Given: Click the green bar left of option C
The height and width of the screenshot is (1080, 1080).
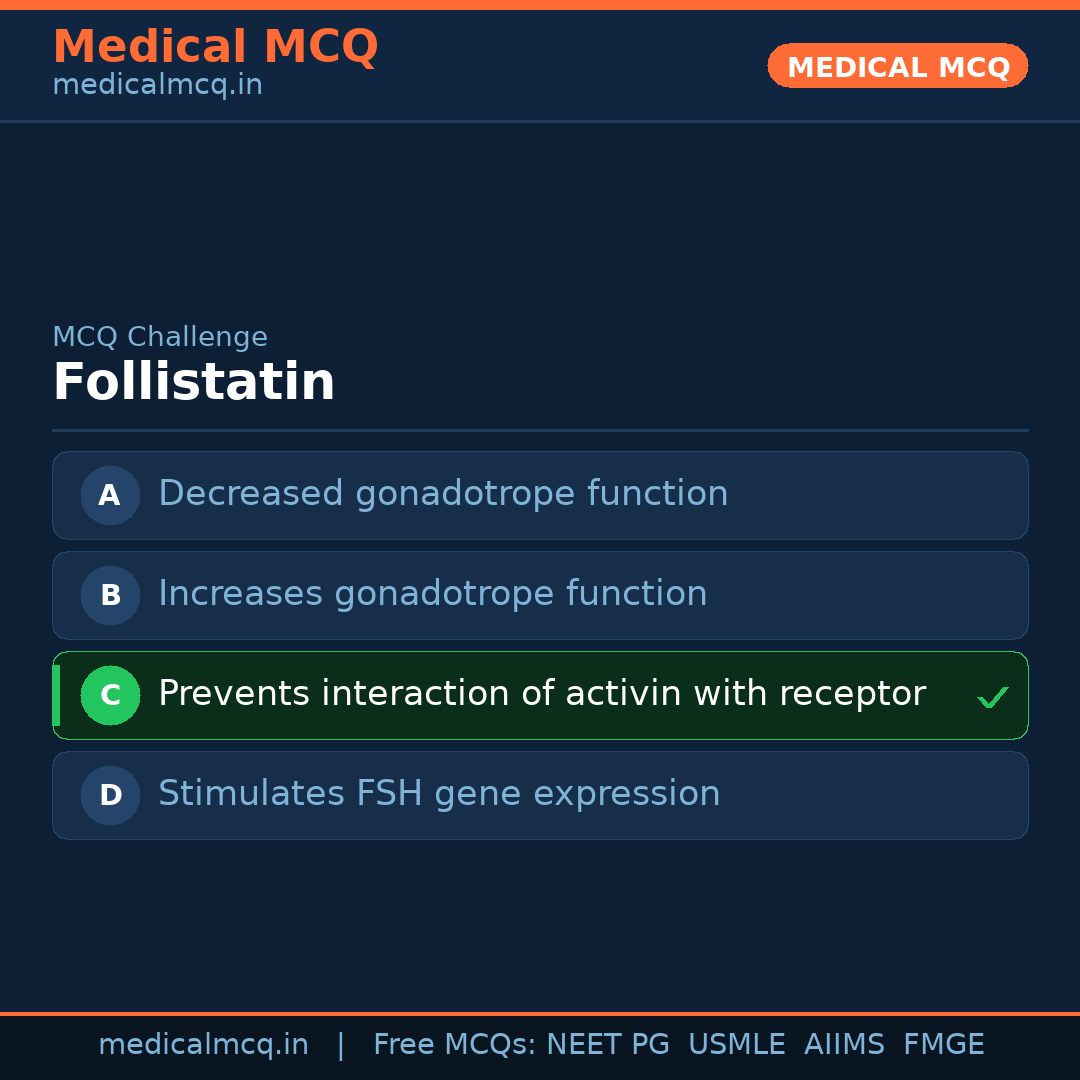Looking at the screenshot, I should coord(56,695).
